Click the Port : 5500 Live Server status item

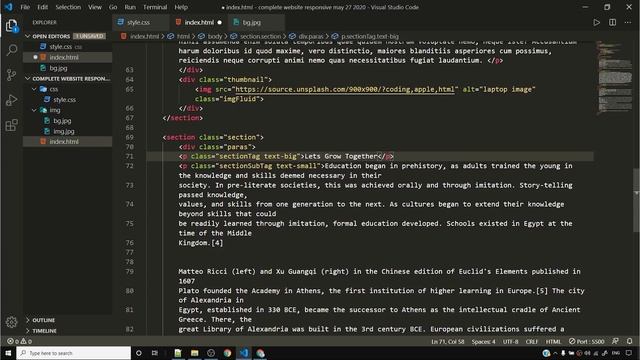click(586, 341)
